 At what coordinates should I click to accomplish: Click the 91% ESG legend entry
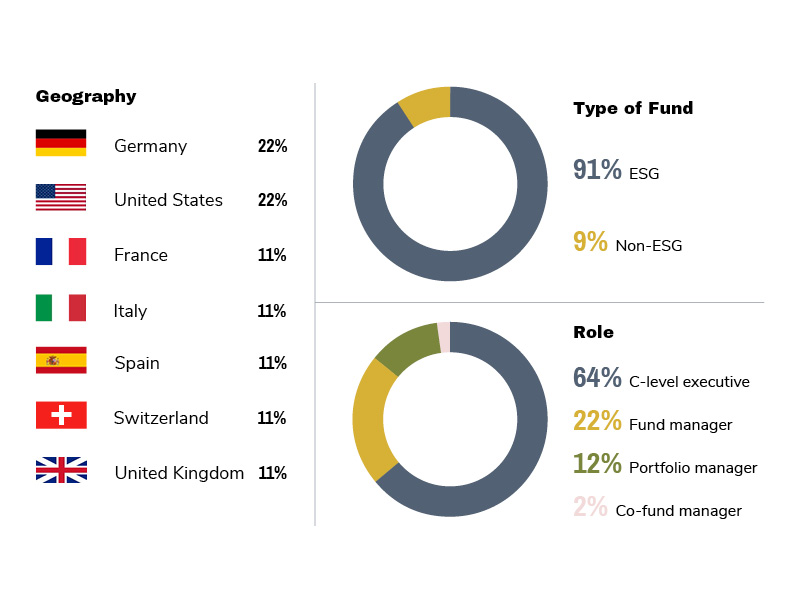coord(616,171)
